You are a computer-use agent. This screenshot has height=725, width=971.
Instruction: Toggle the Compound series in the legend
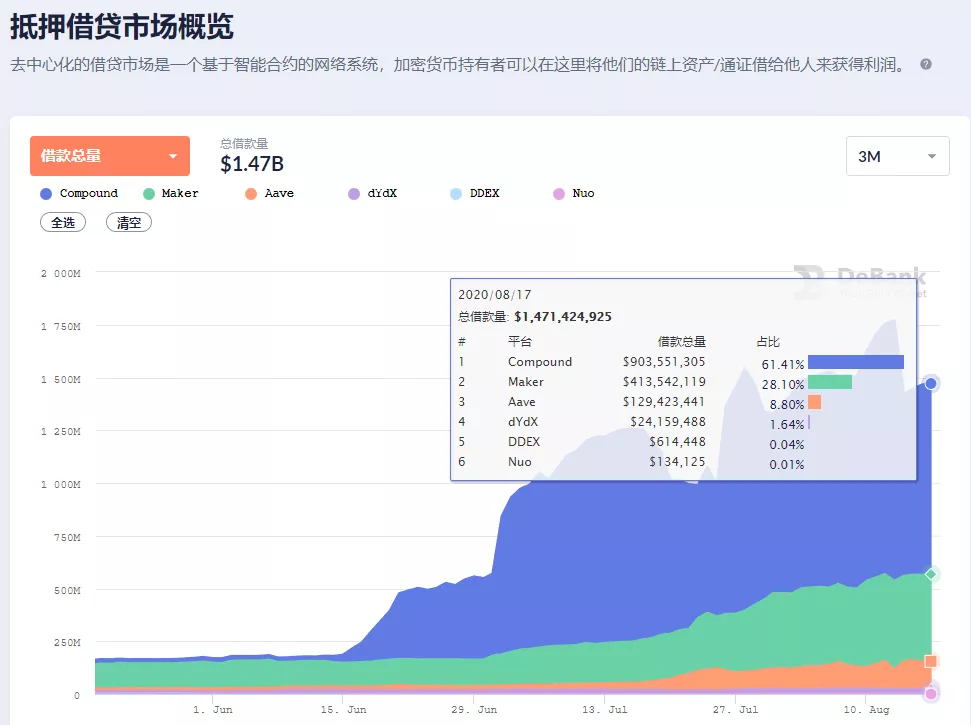(x=79, y=193)
